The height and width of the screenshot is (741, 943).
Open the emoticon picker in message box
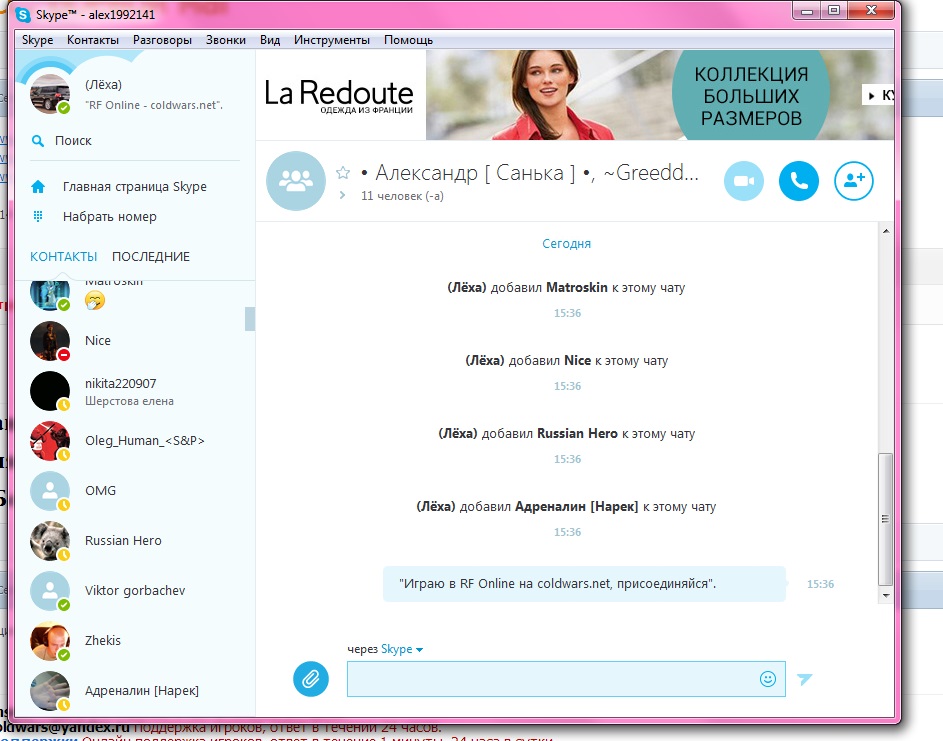[x=768, y=679]
